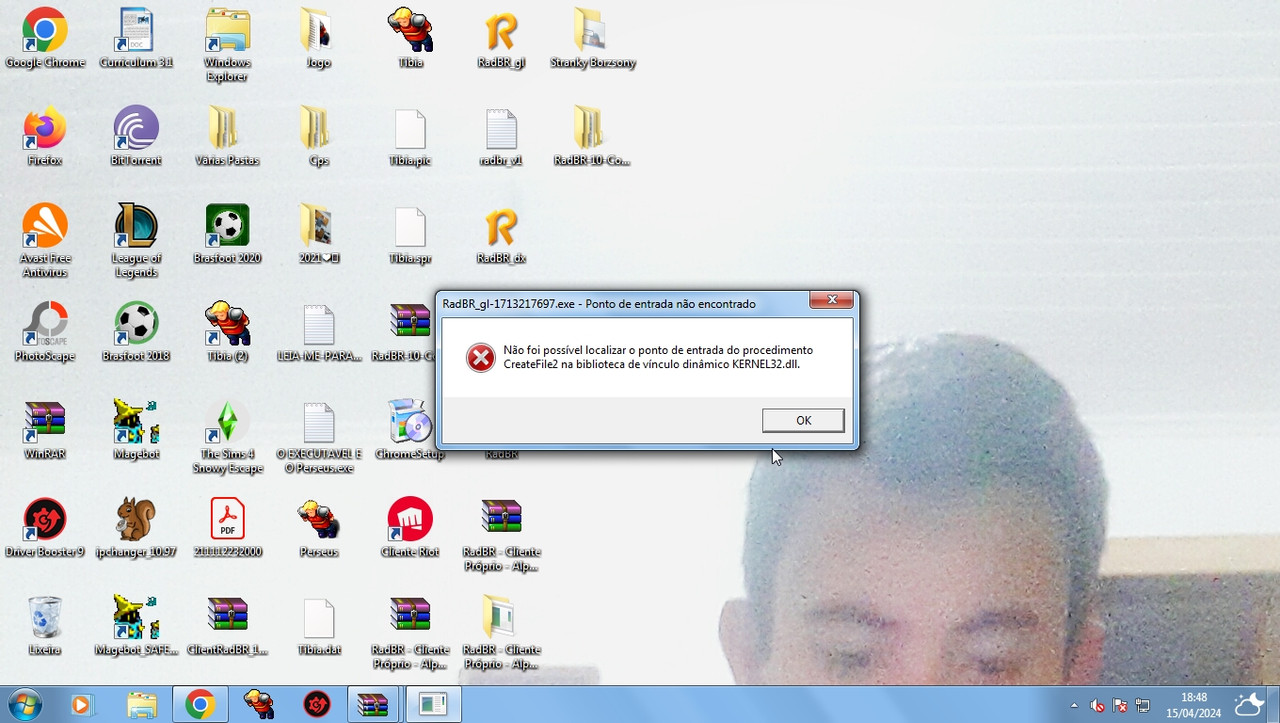The height and width of the screenshot is (723, 1280).
Task: Select the BitTorrent desktop icon
Action: click(136, 137)
